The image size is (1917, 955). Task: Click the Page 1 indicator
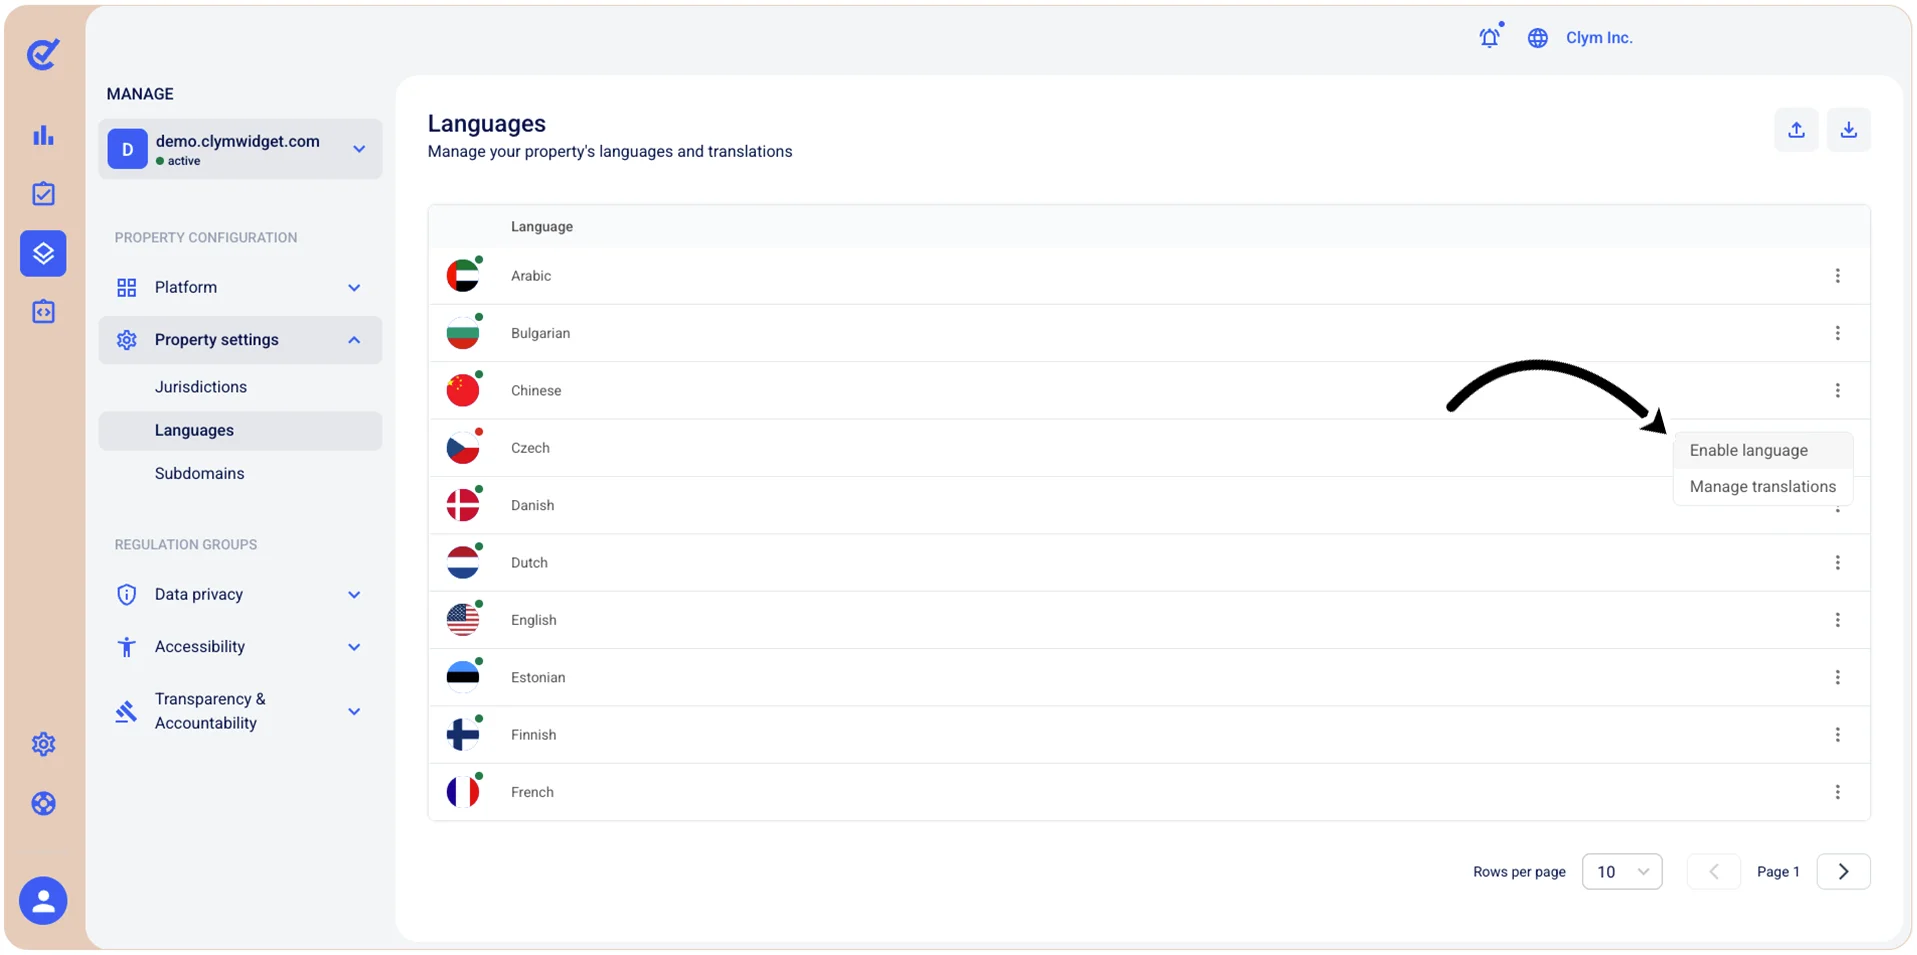(x=1778, y=872)
